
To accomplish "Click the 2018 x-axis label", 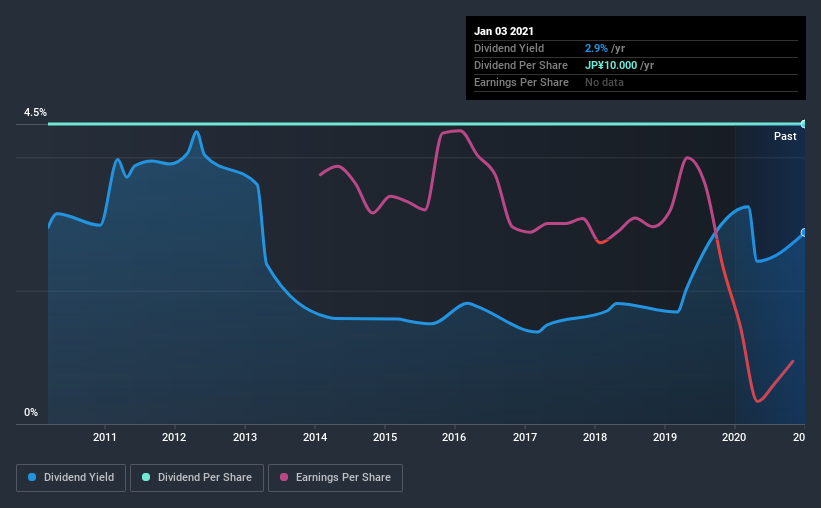I will (595, 437).
